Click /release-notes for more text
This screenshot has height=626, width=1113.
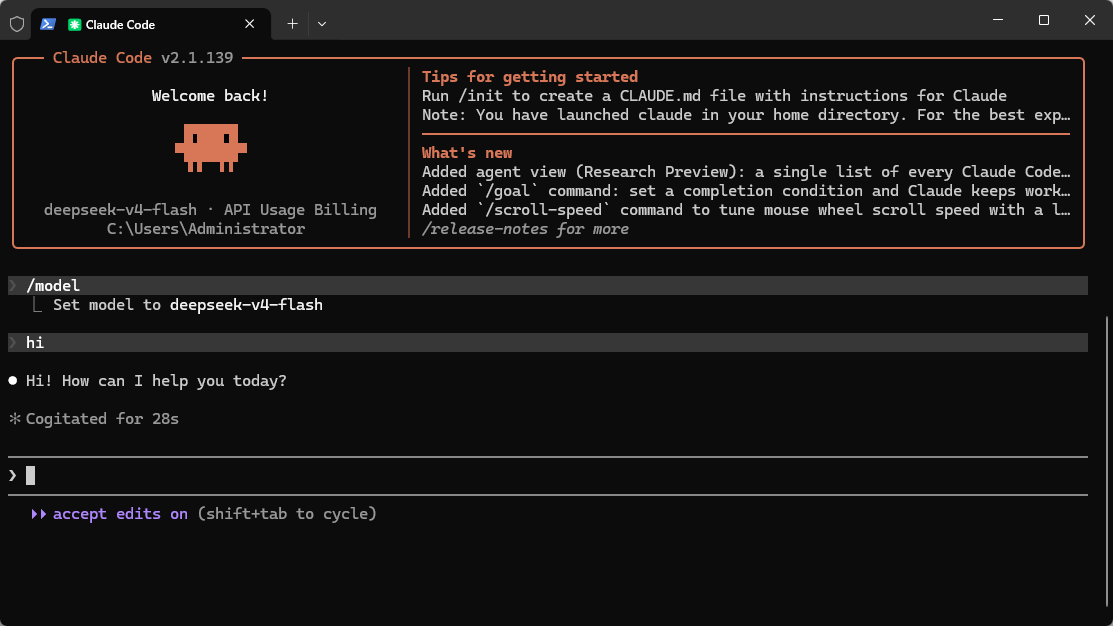[x=525, y=229]
